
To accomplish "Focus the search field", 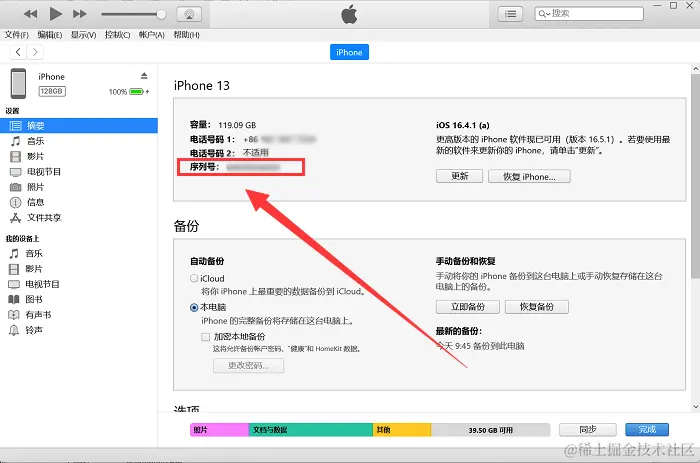I will point(589,14).
